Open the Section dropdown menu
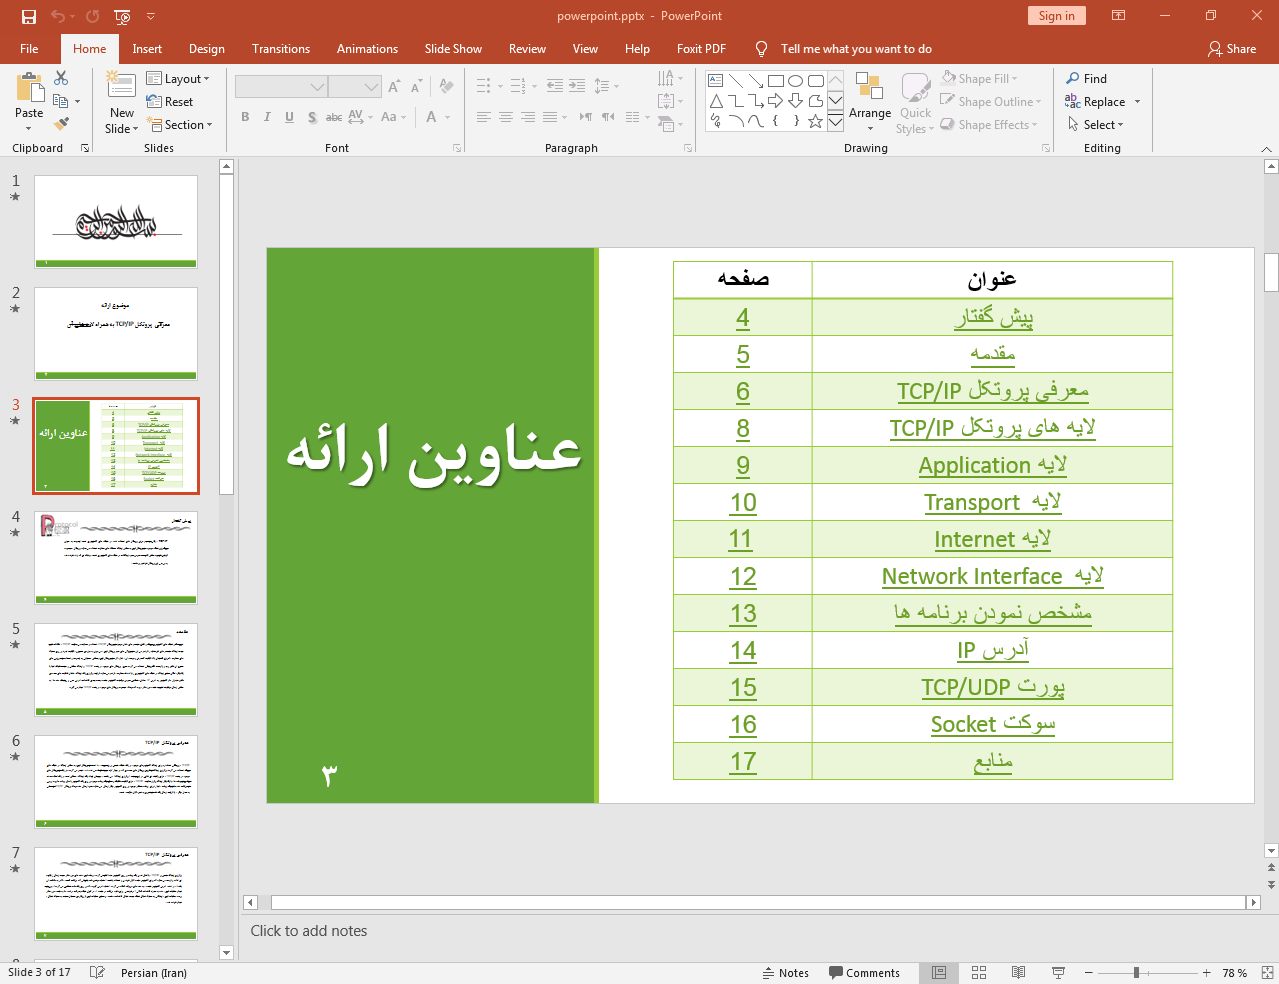Image resolution: width=1279 pixels, height=984 pixels. point(181,125)
